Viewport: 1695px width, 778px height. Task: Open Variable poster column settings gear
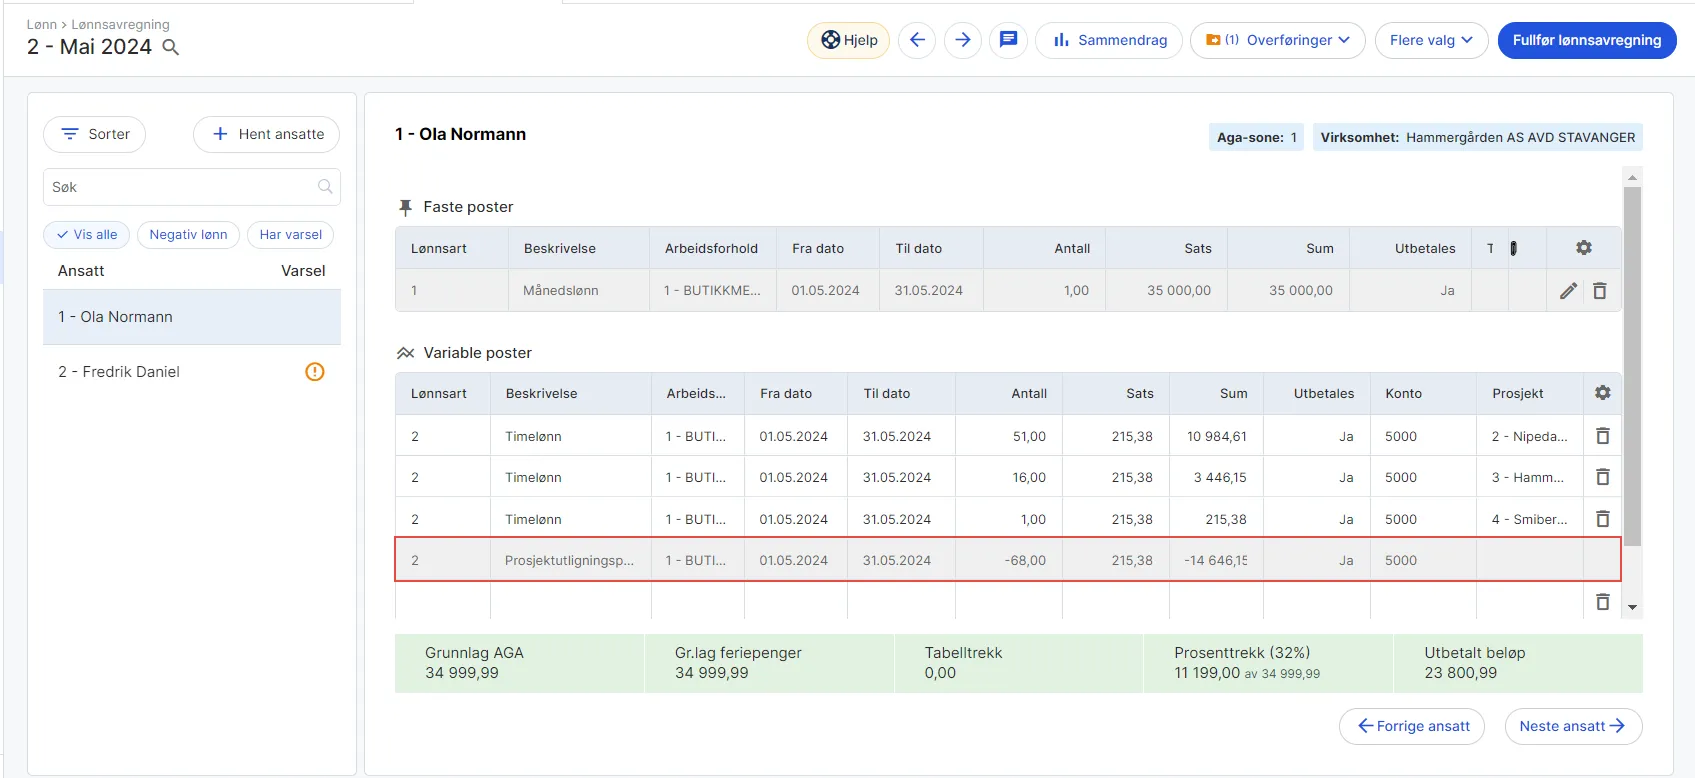click(x=1602, y=393)
